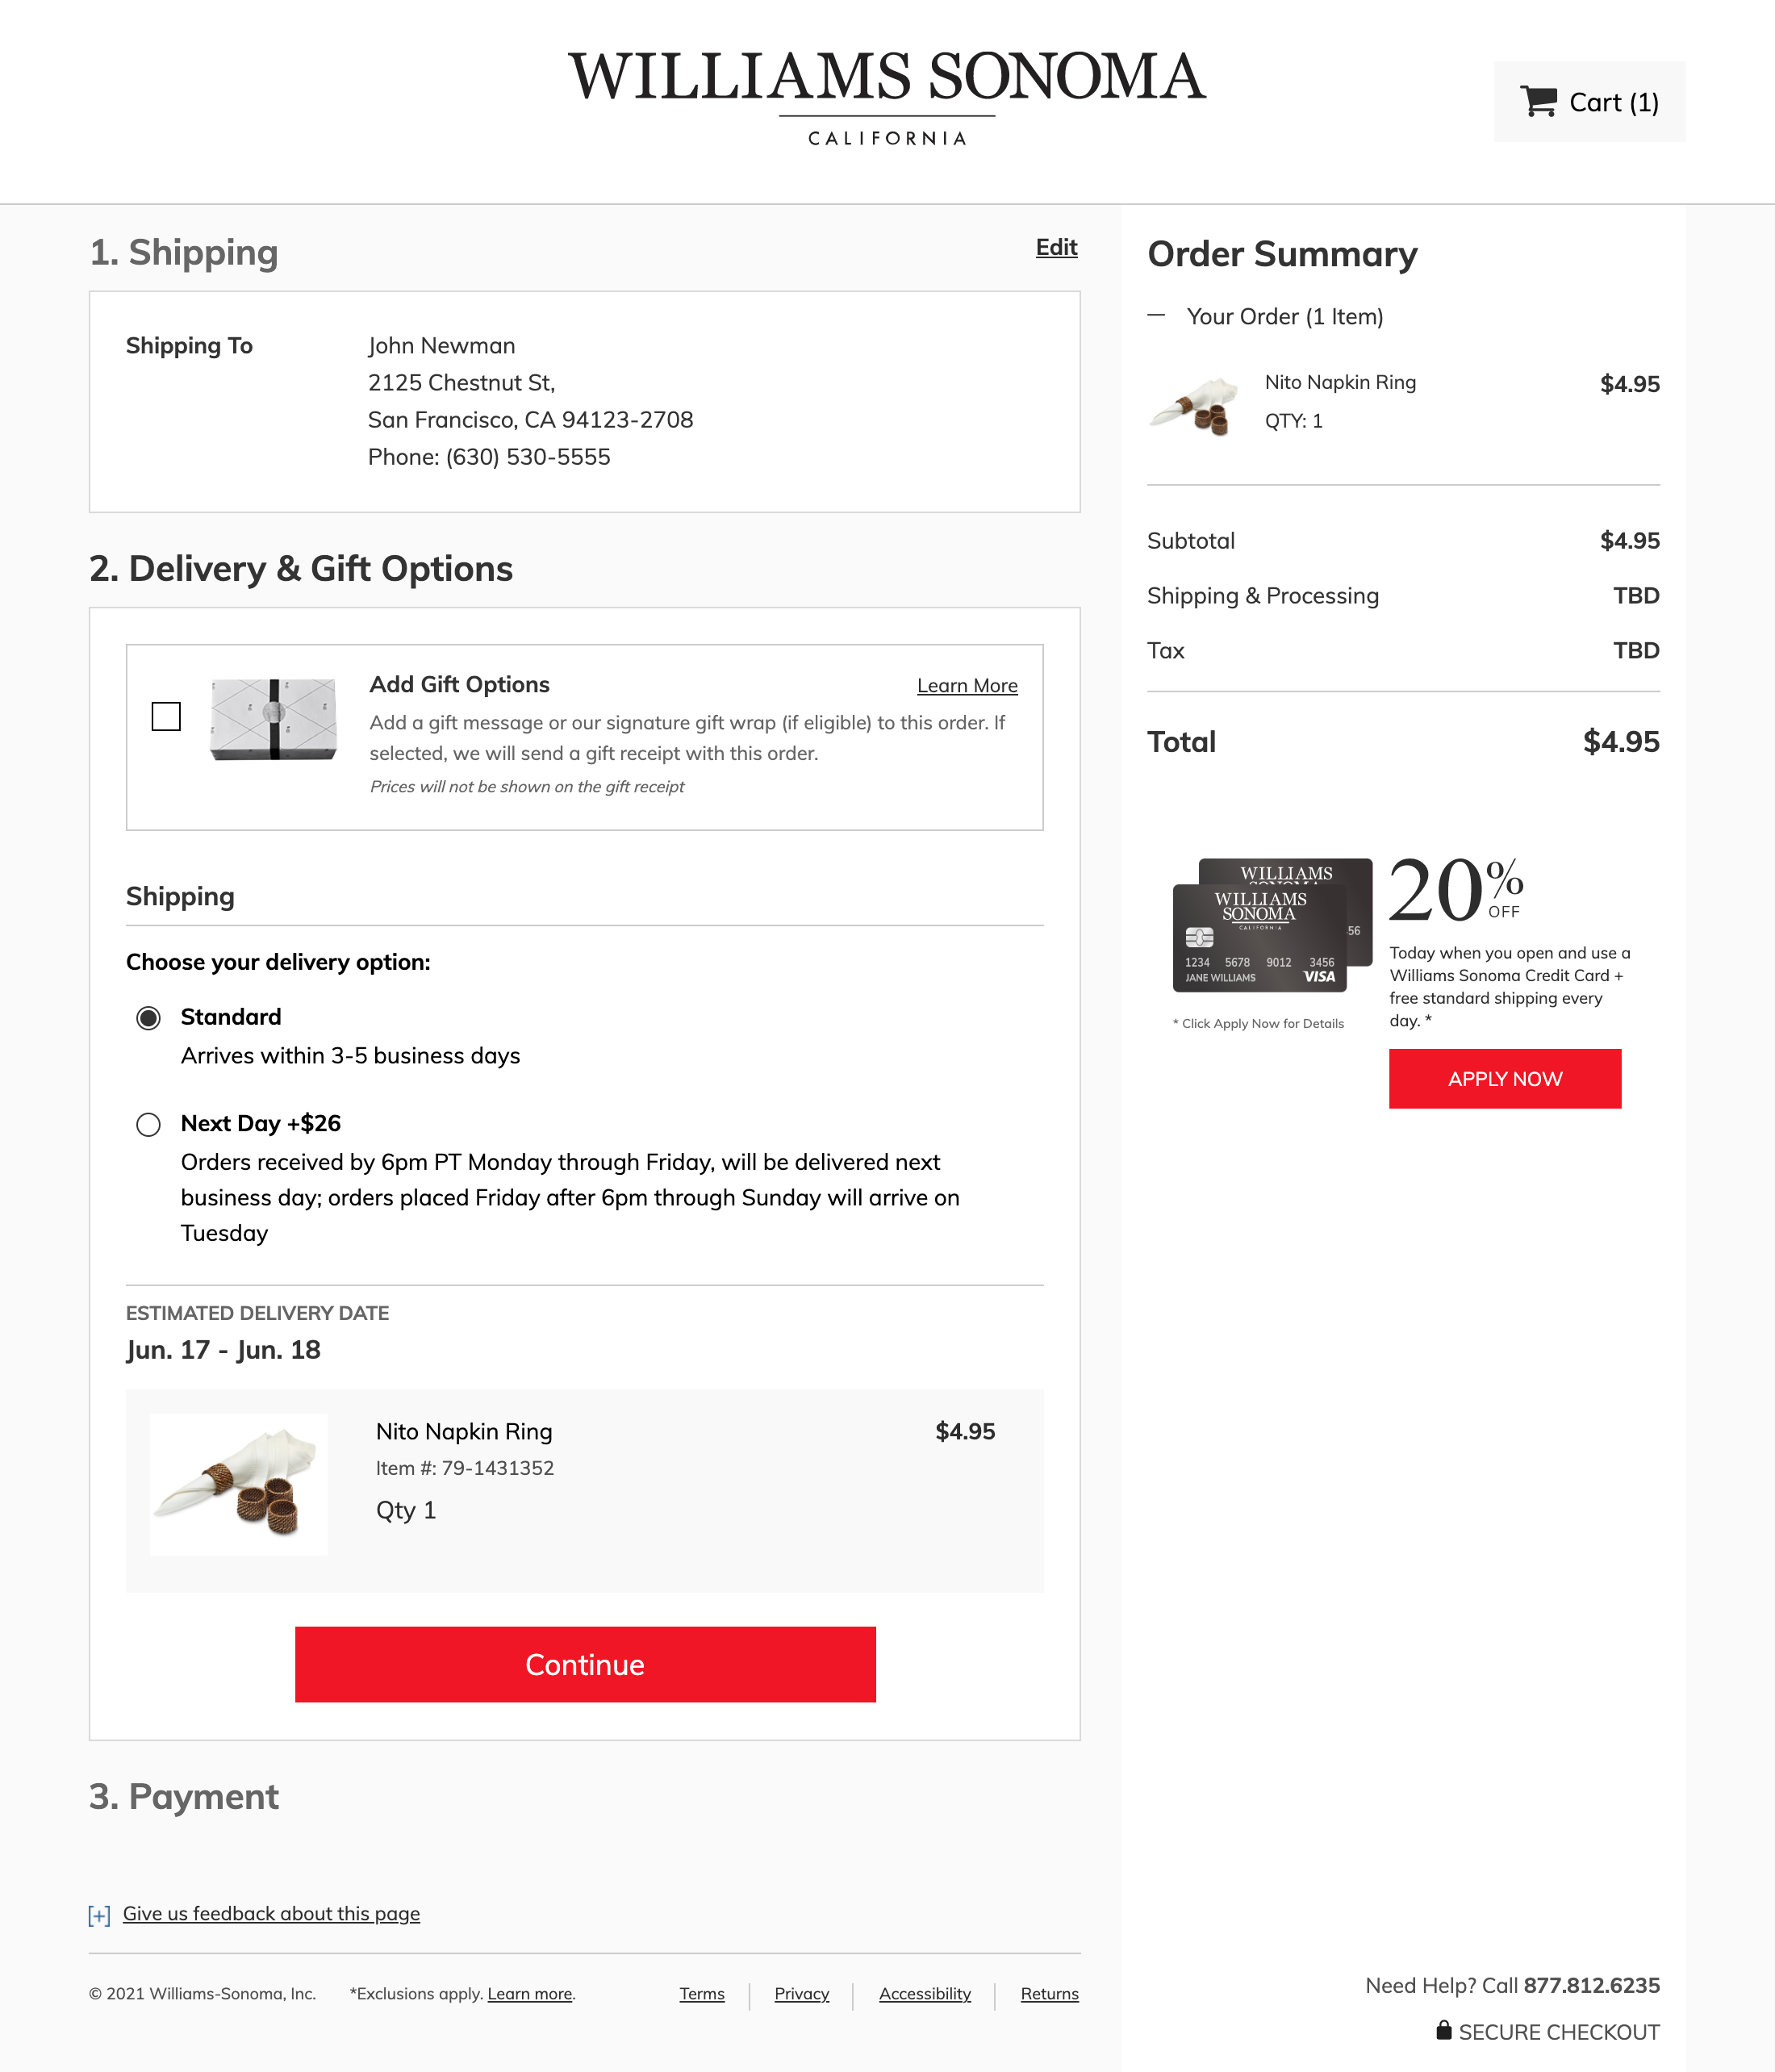Image resolution: width=1775 pixels, height=2072 pixels.
Task: Click Learn more about exclusions
Action: [x=529, y=1994]
